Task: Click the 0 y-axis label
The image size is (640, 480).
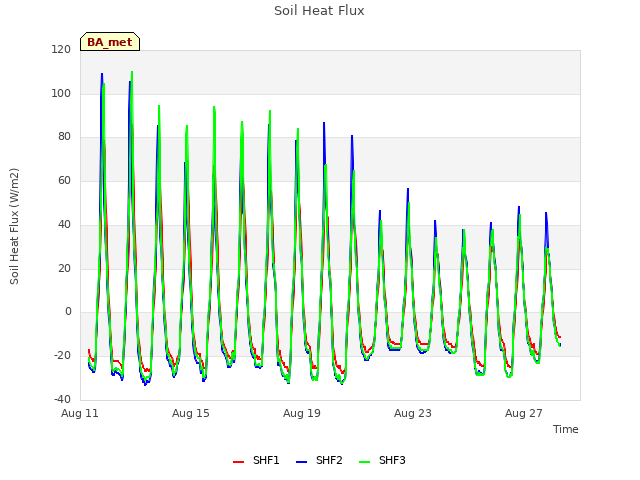Action: tap(68, 312)
